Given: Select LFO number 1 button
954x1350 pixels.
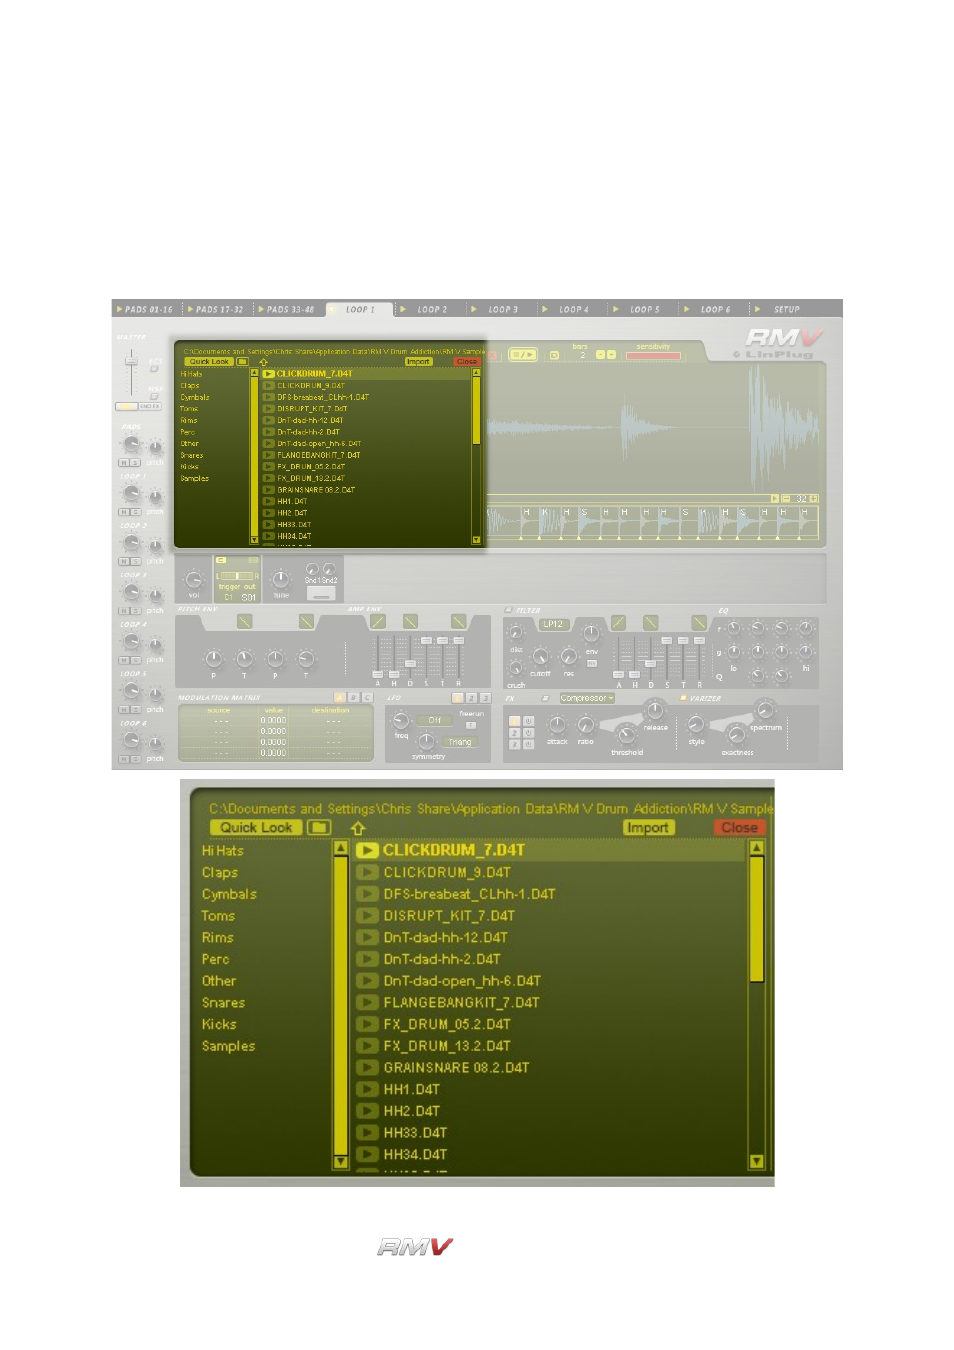Looking at the screenshot, I should pos(458,698).
